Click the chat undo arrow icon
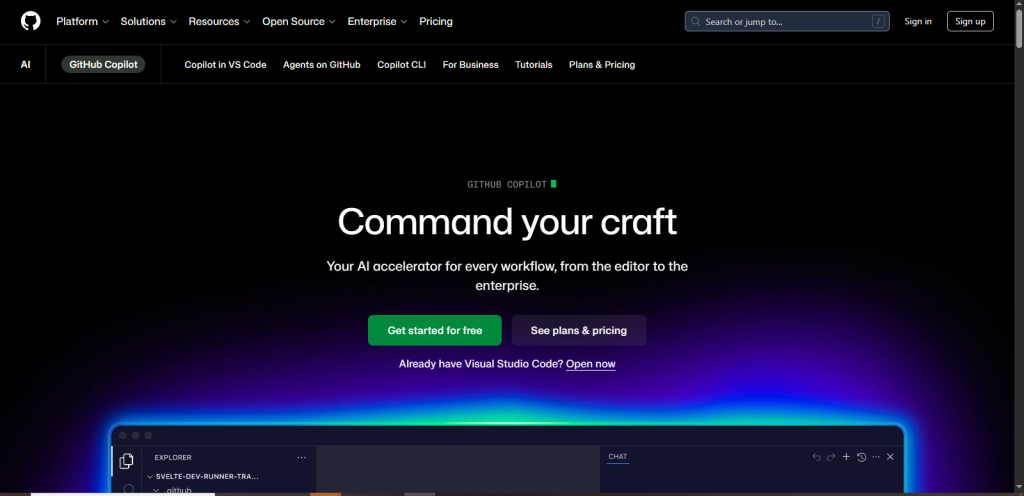The width and height of the screenshot is (1024, 496). click(816, 457)
